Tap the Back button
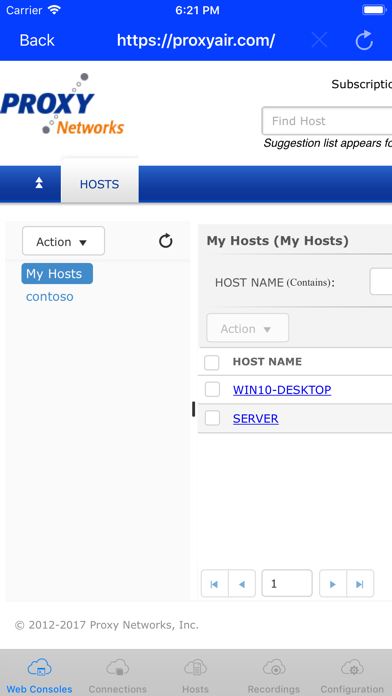This screenshot has height=696, width=392. tap(37, 40)
